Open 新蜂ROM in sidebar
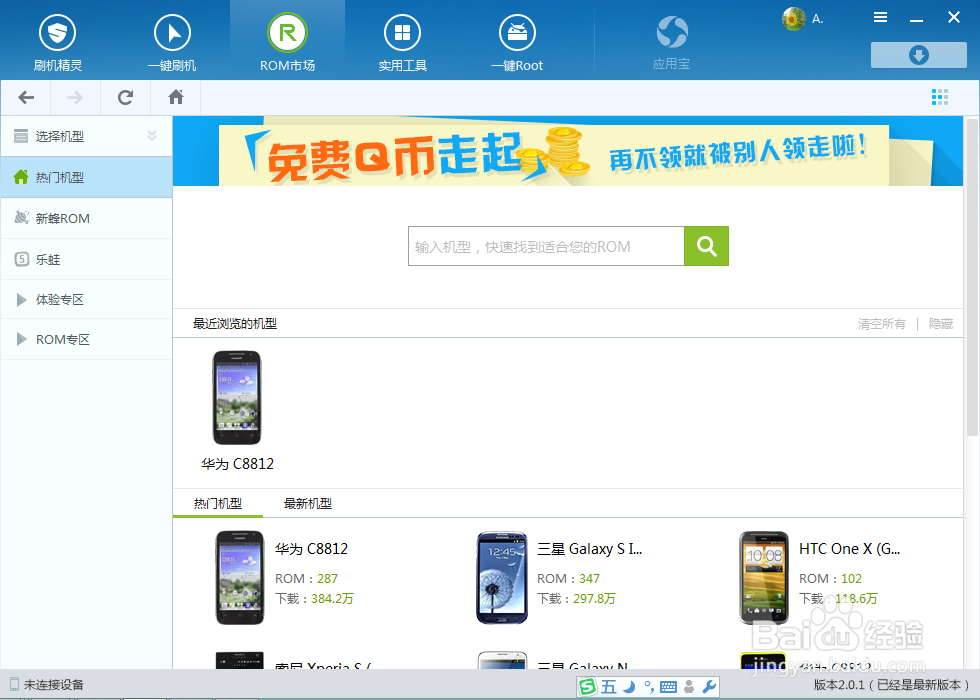 pyautogui.click(x=86, y=218)
